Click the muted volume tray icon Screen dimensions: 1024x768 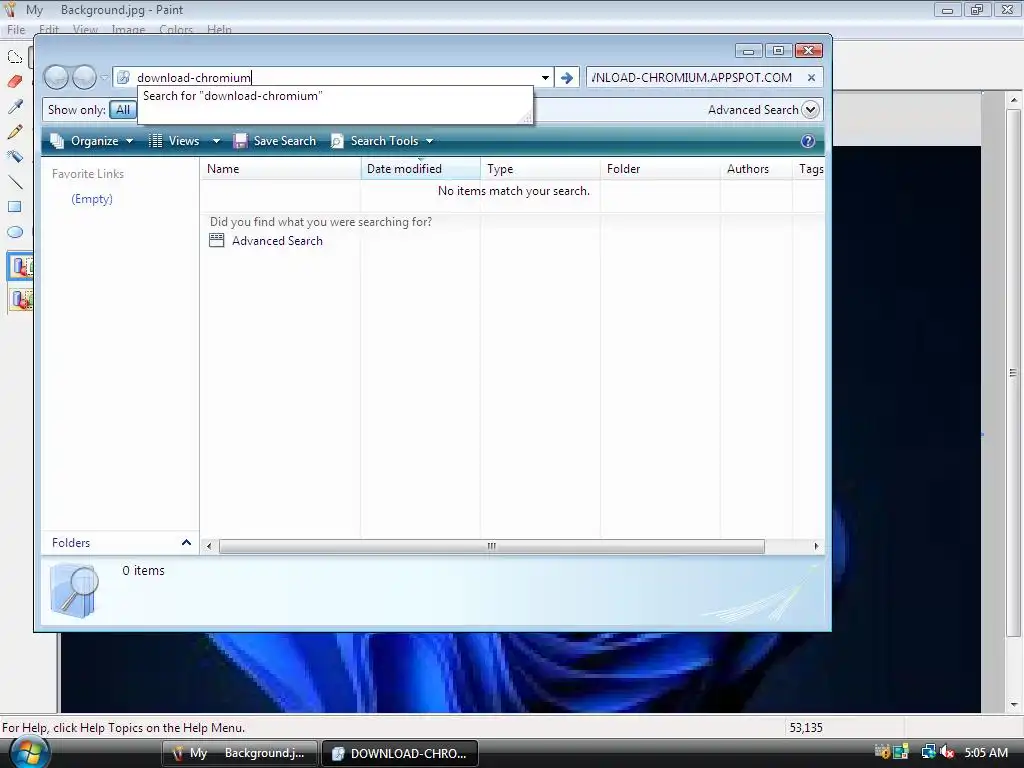[947, 752]
